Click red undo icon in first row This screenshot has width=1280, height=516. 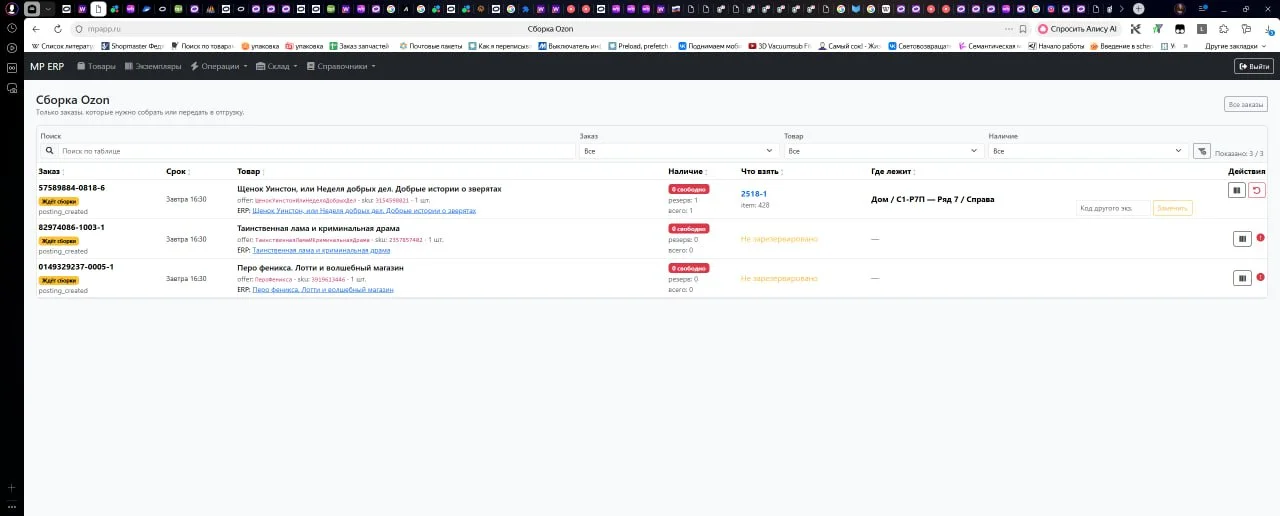(x=1257, y=190)
